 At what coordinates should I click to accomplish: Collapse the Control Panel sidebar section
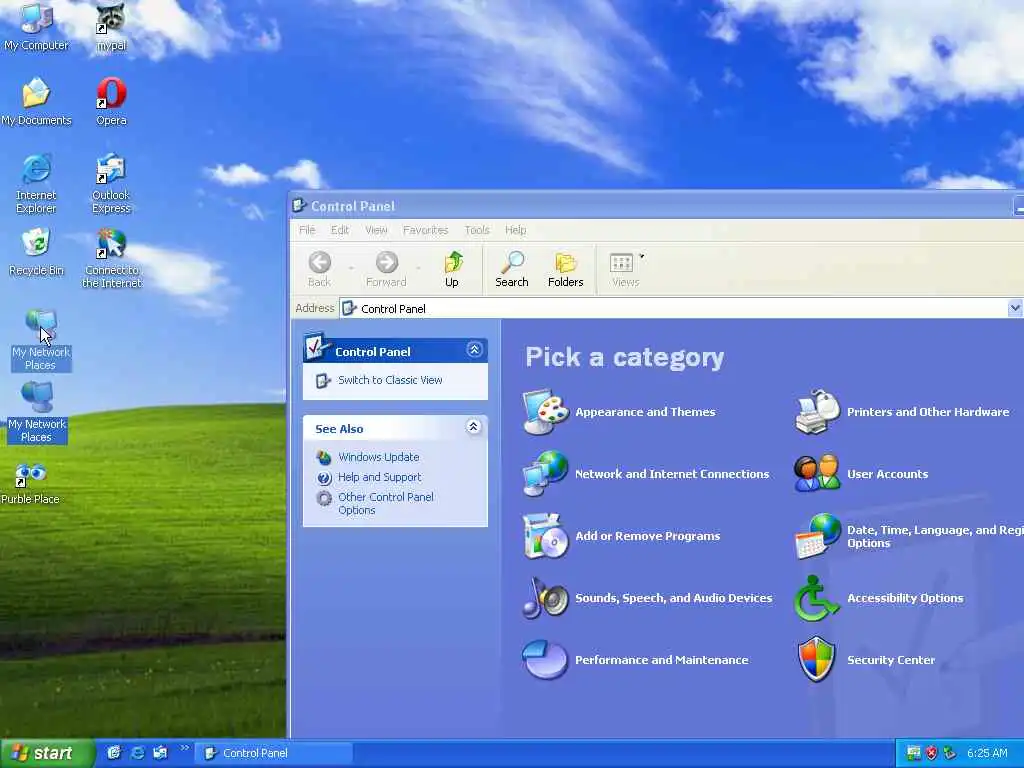(475, 350)
